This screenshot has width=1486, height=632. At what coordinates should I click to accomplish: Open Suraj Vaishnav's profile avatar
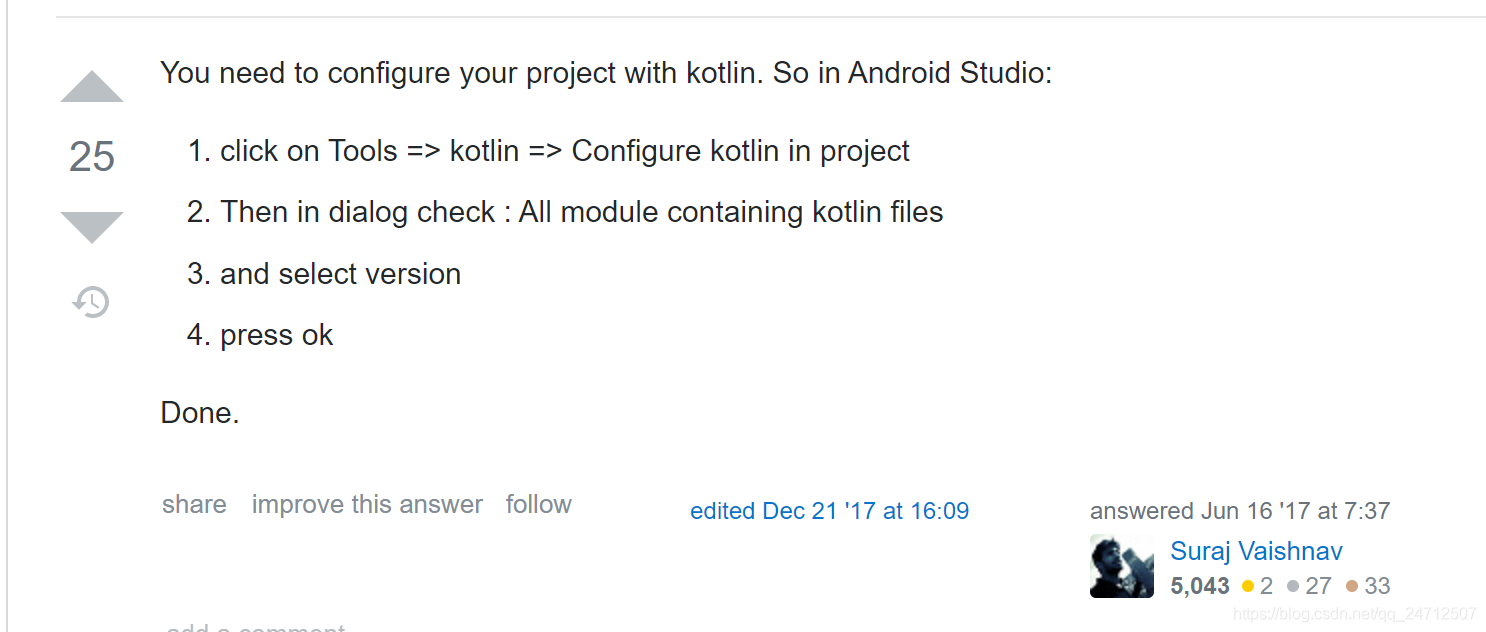[x=1122, y=566]
